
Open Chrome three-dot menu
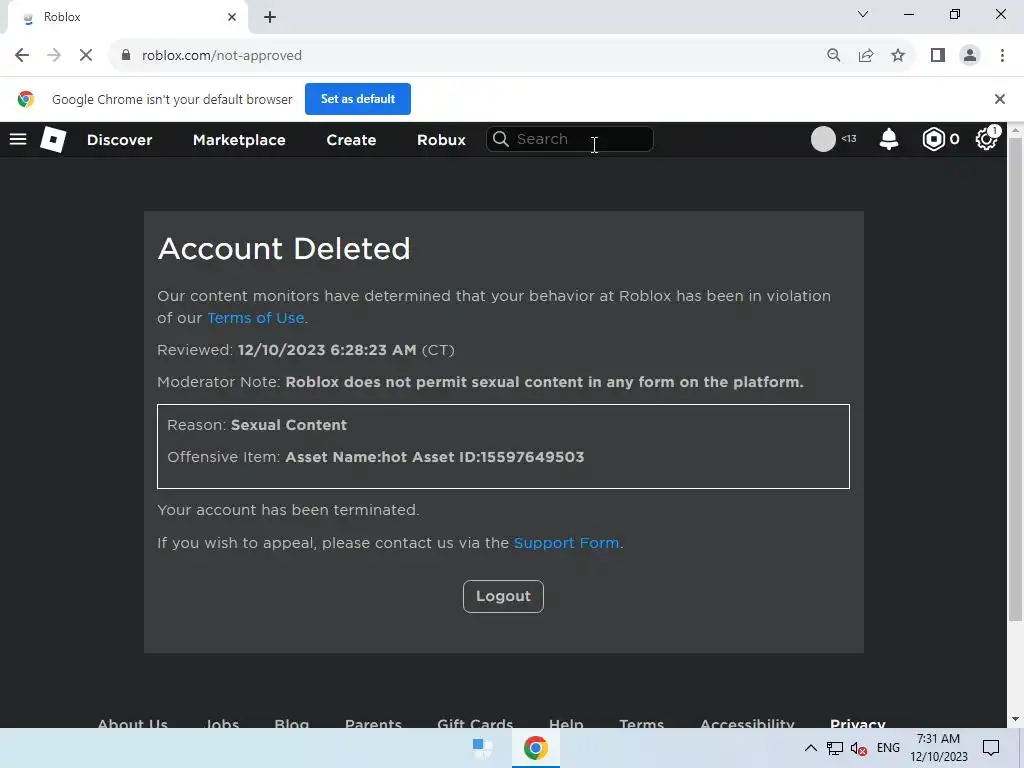(x=1002, y=56)
